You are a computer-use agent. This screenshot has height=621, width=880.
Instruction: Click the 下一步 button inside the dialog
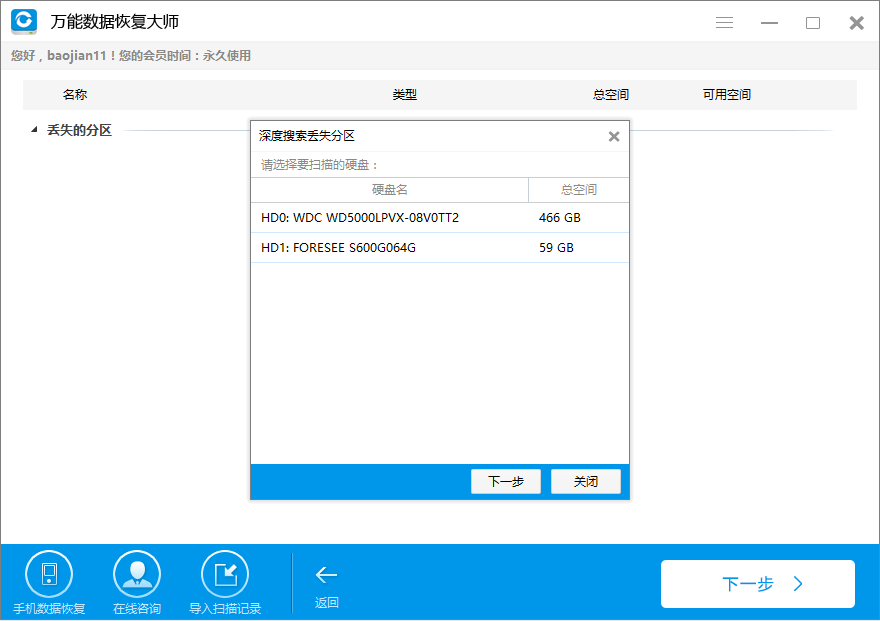[x=505, y=481]
